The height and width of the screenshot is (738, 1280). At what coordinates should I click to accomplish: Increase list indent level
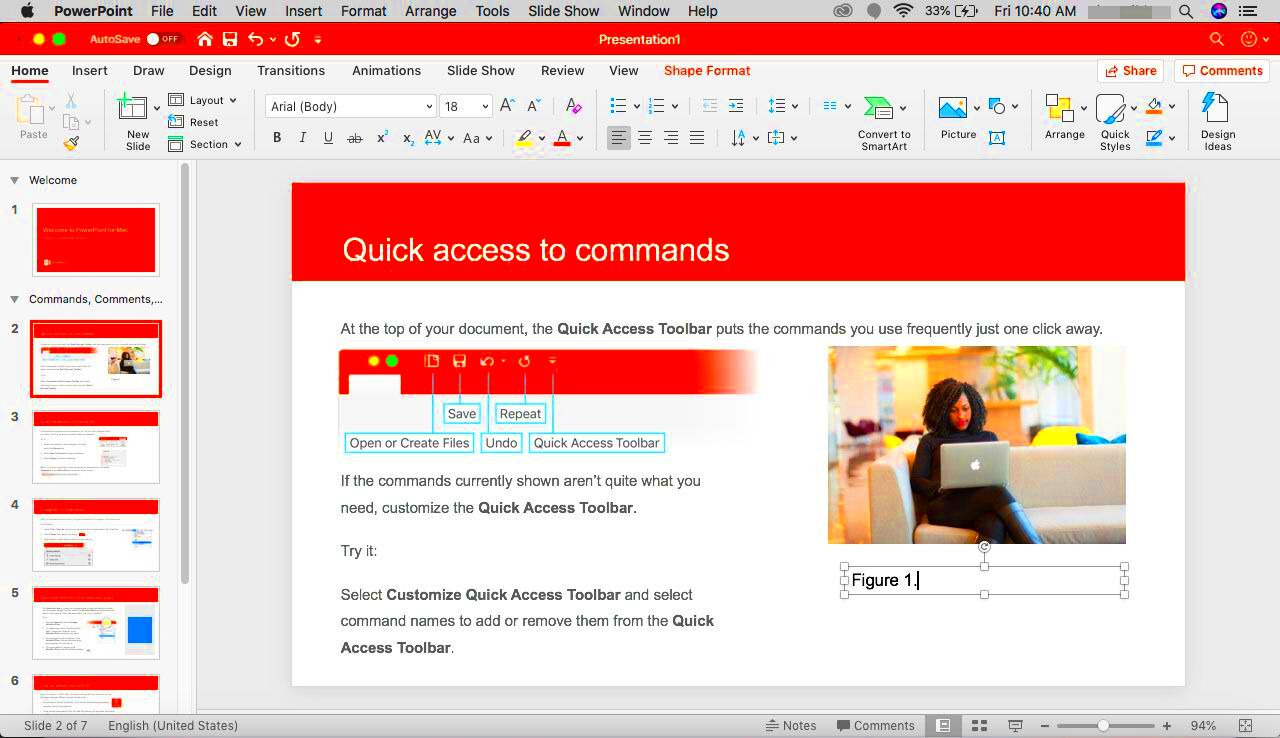tap(736, 106)
